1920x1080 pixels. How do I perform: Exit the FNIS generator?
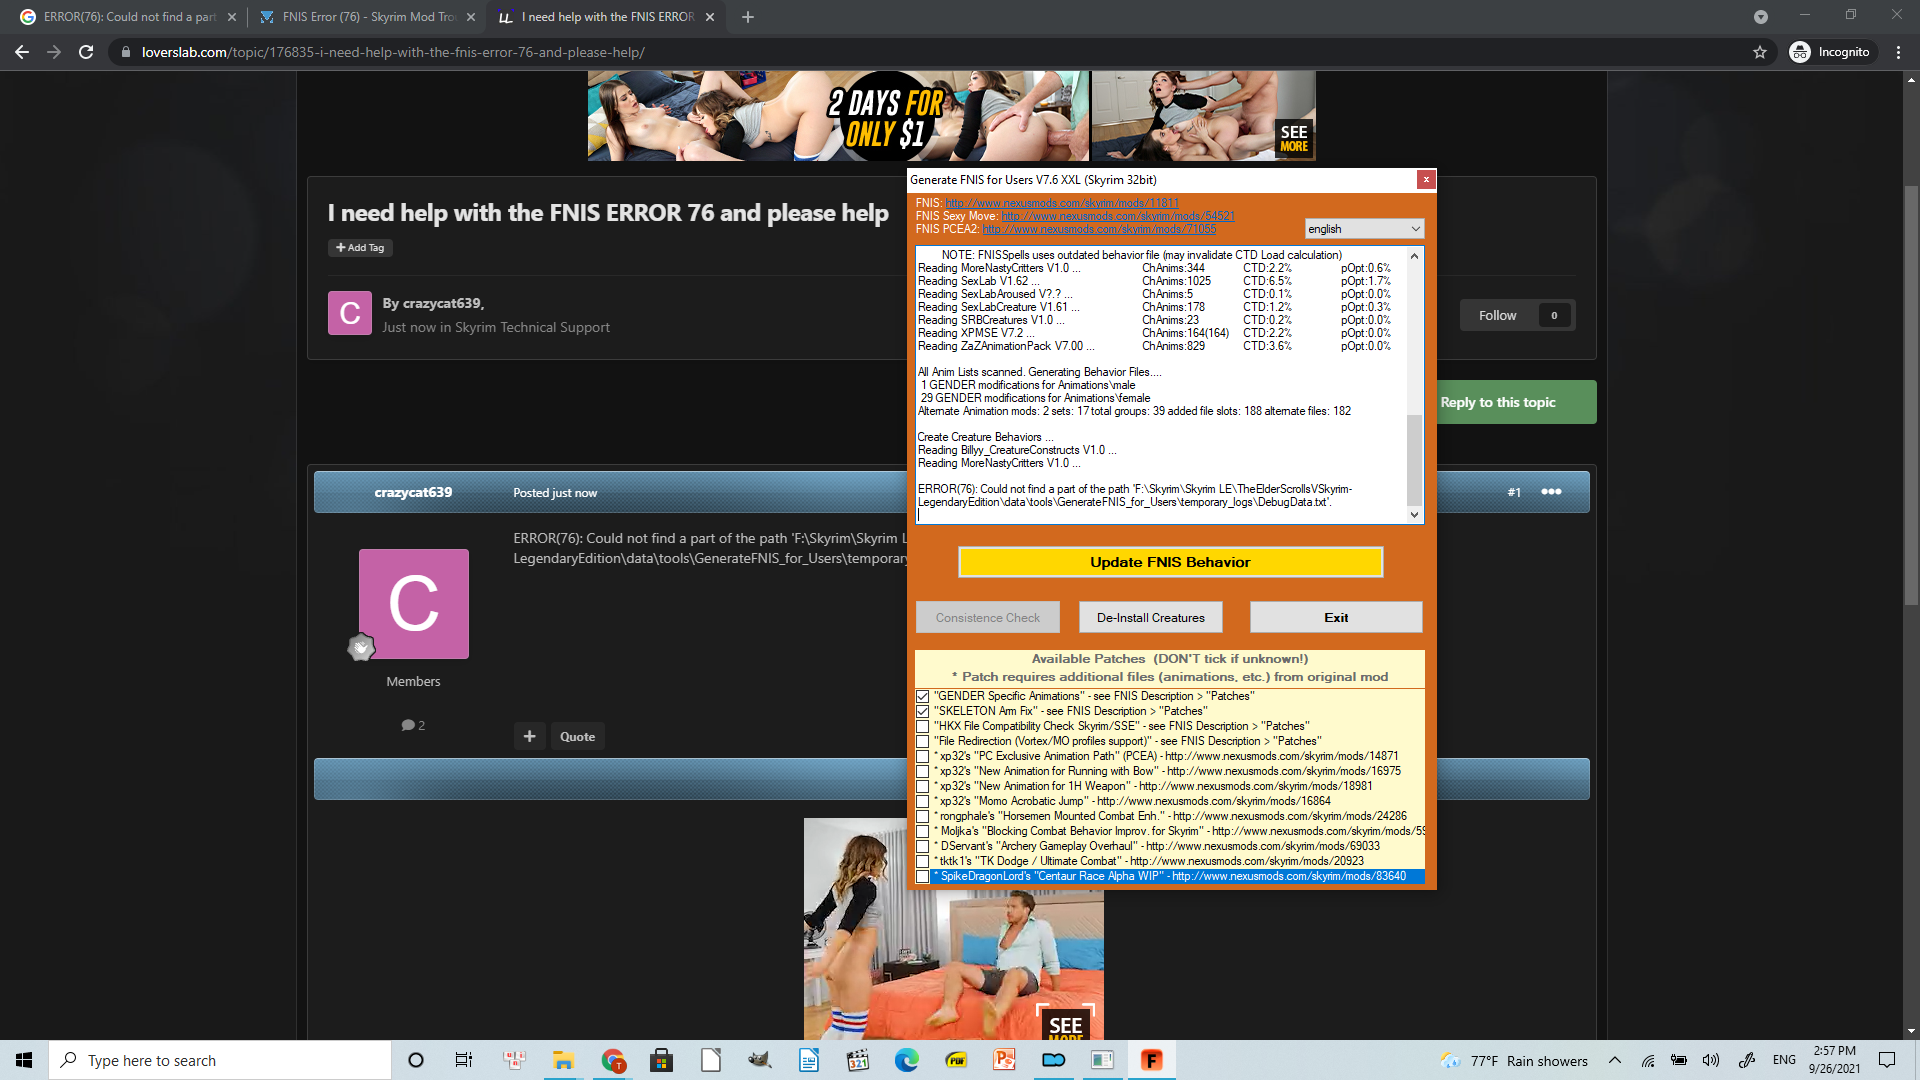[x=1336, y=618]
